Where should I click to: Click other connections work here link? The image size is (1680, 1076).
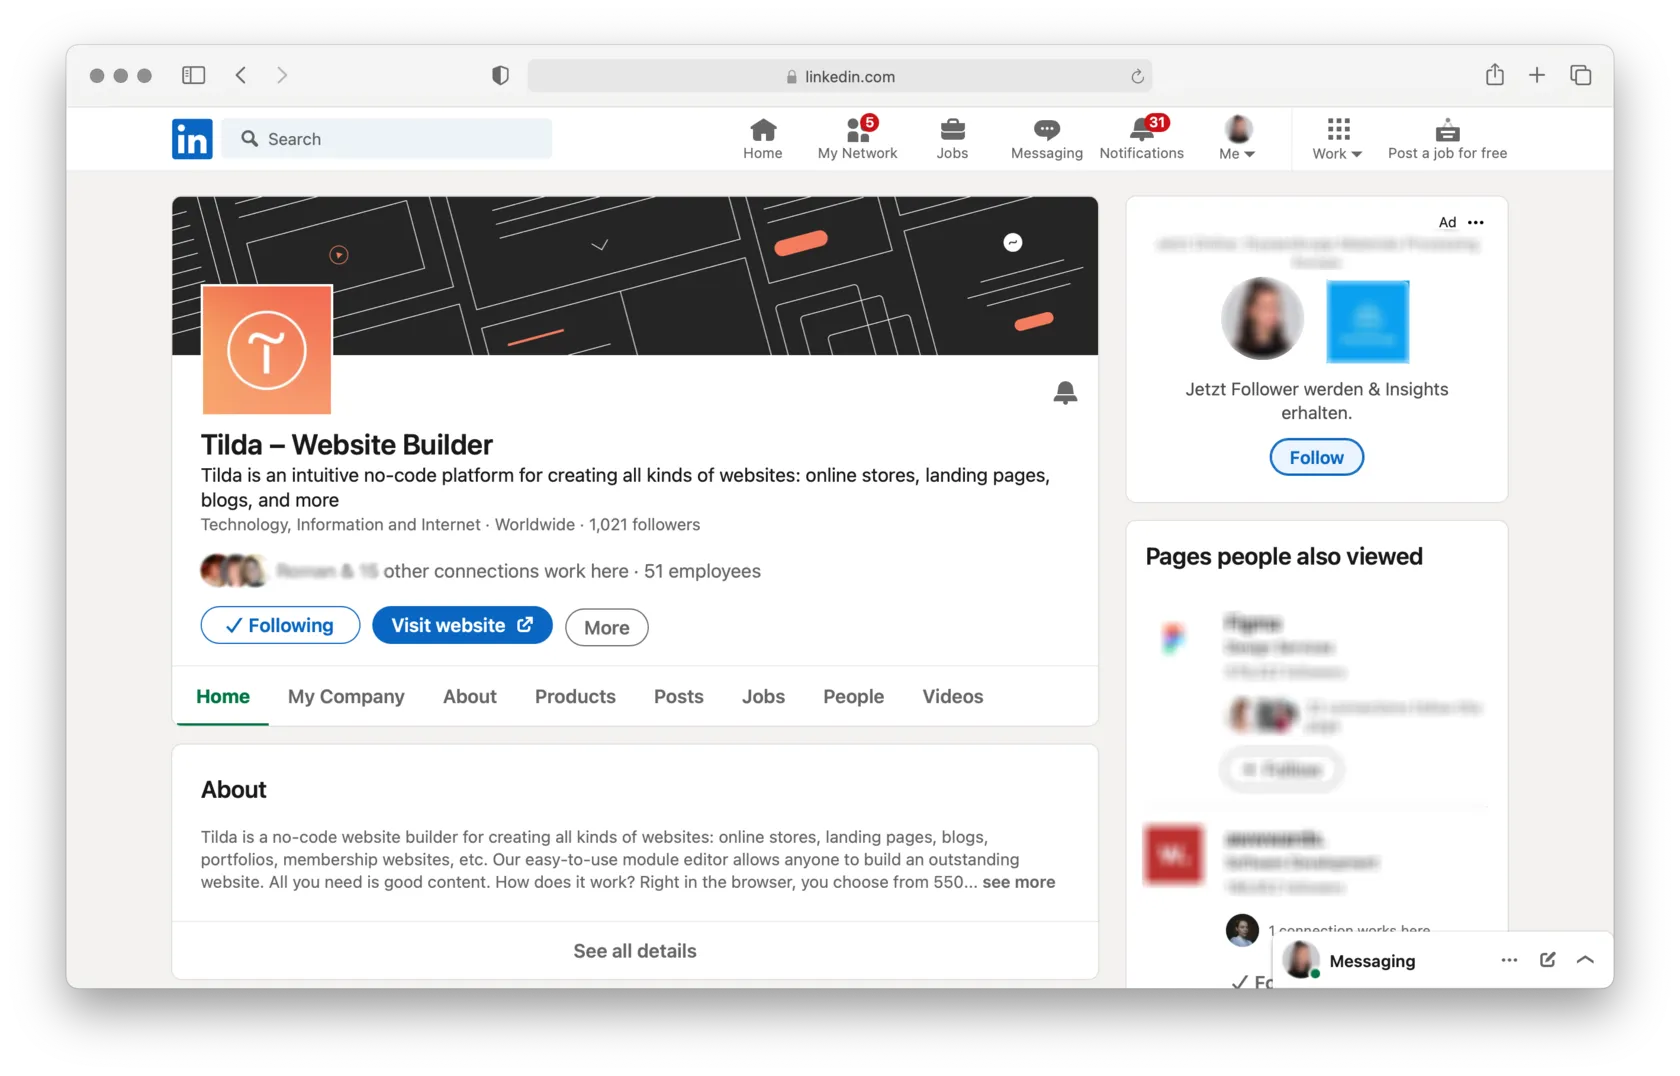click(x=506, y=571)
